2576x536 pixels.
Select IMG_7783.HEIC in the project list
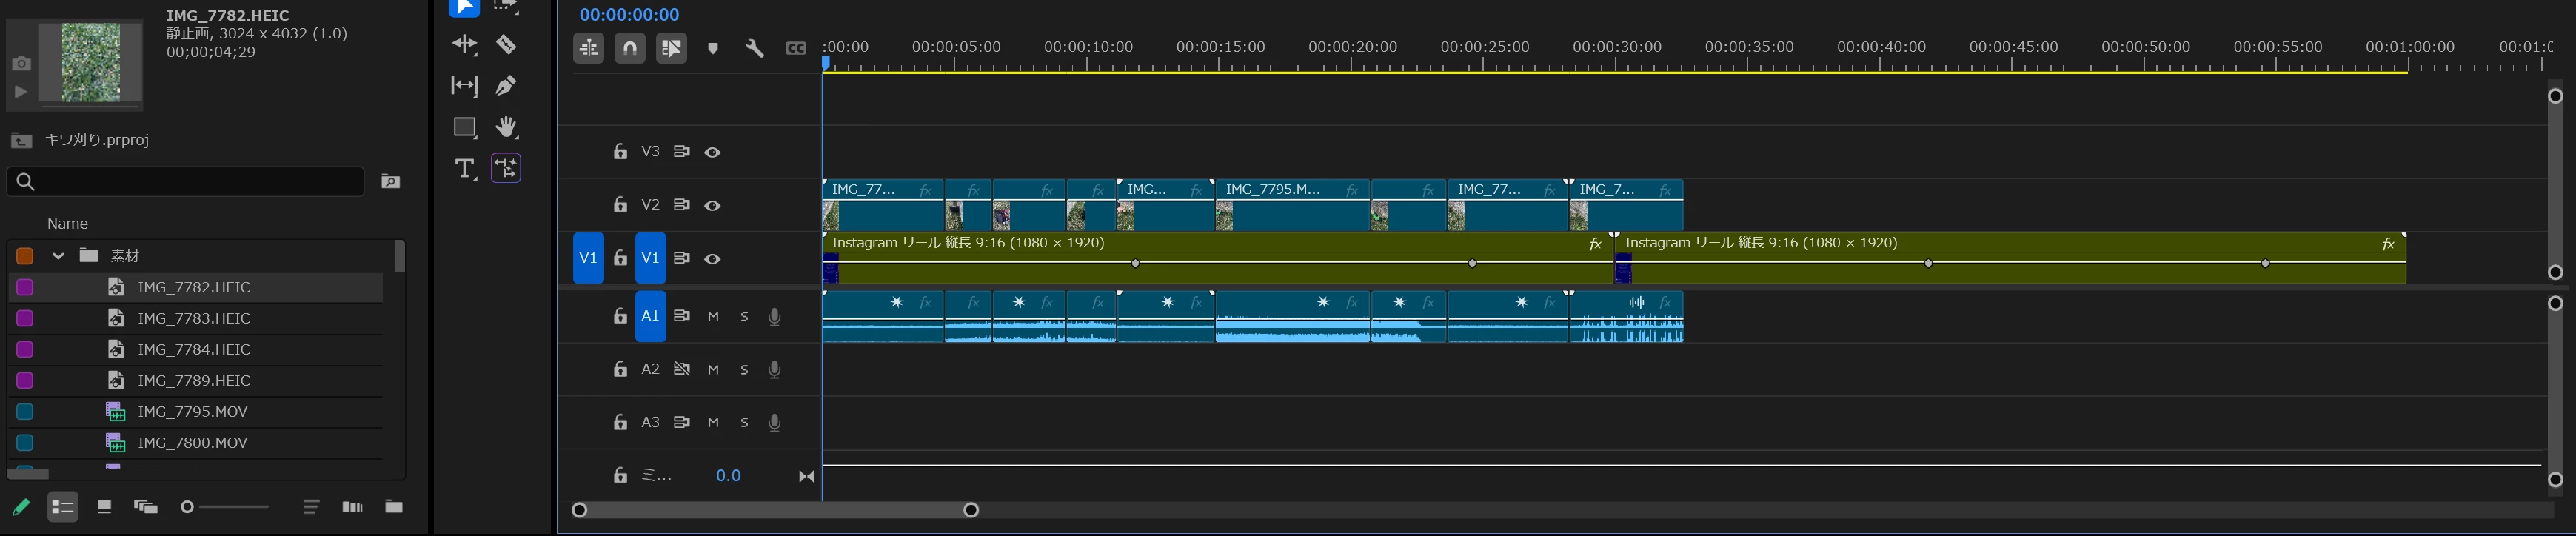click(195, 318)
